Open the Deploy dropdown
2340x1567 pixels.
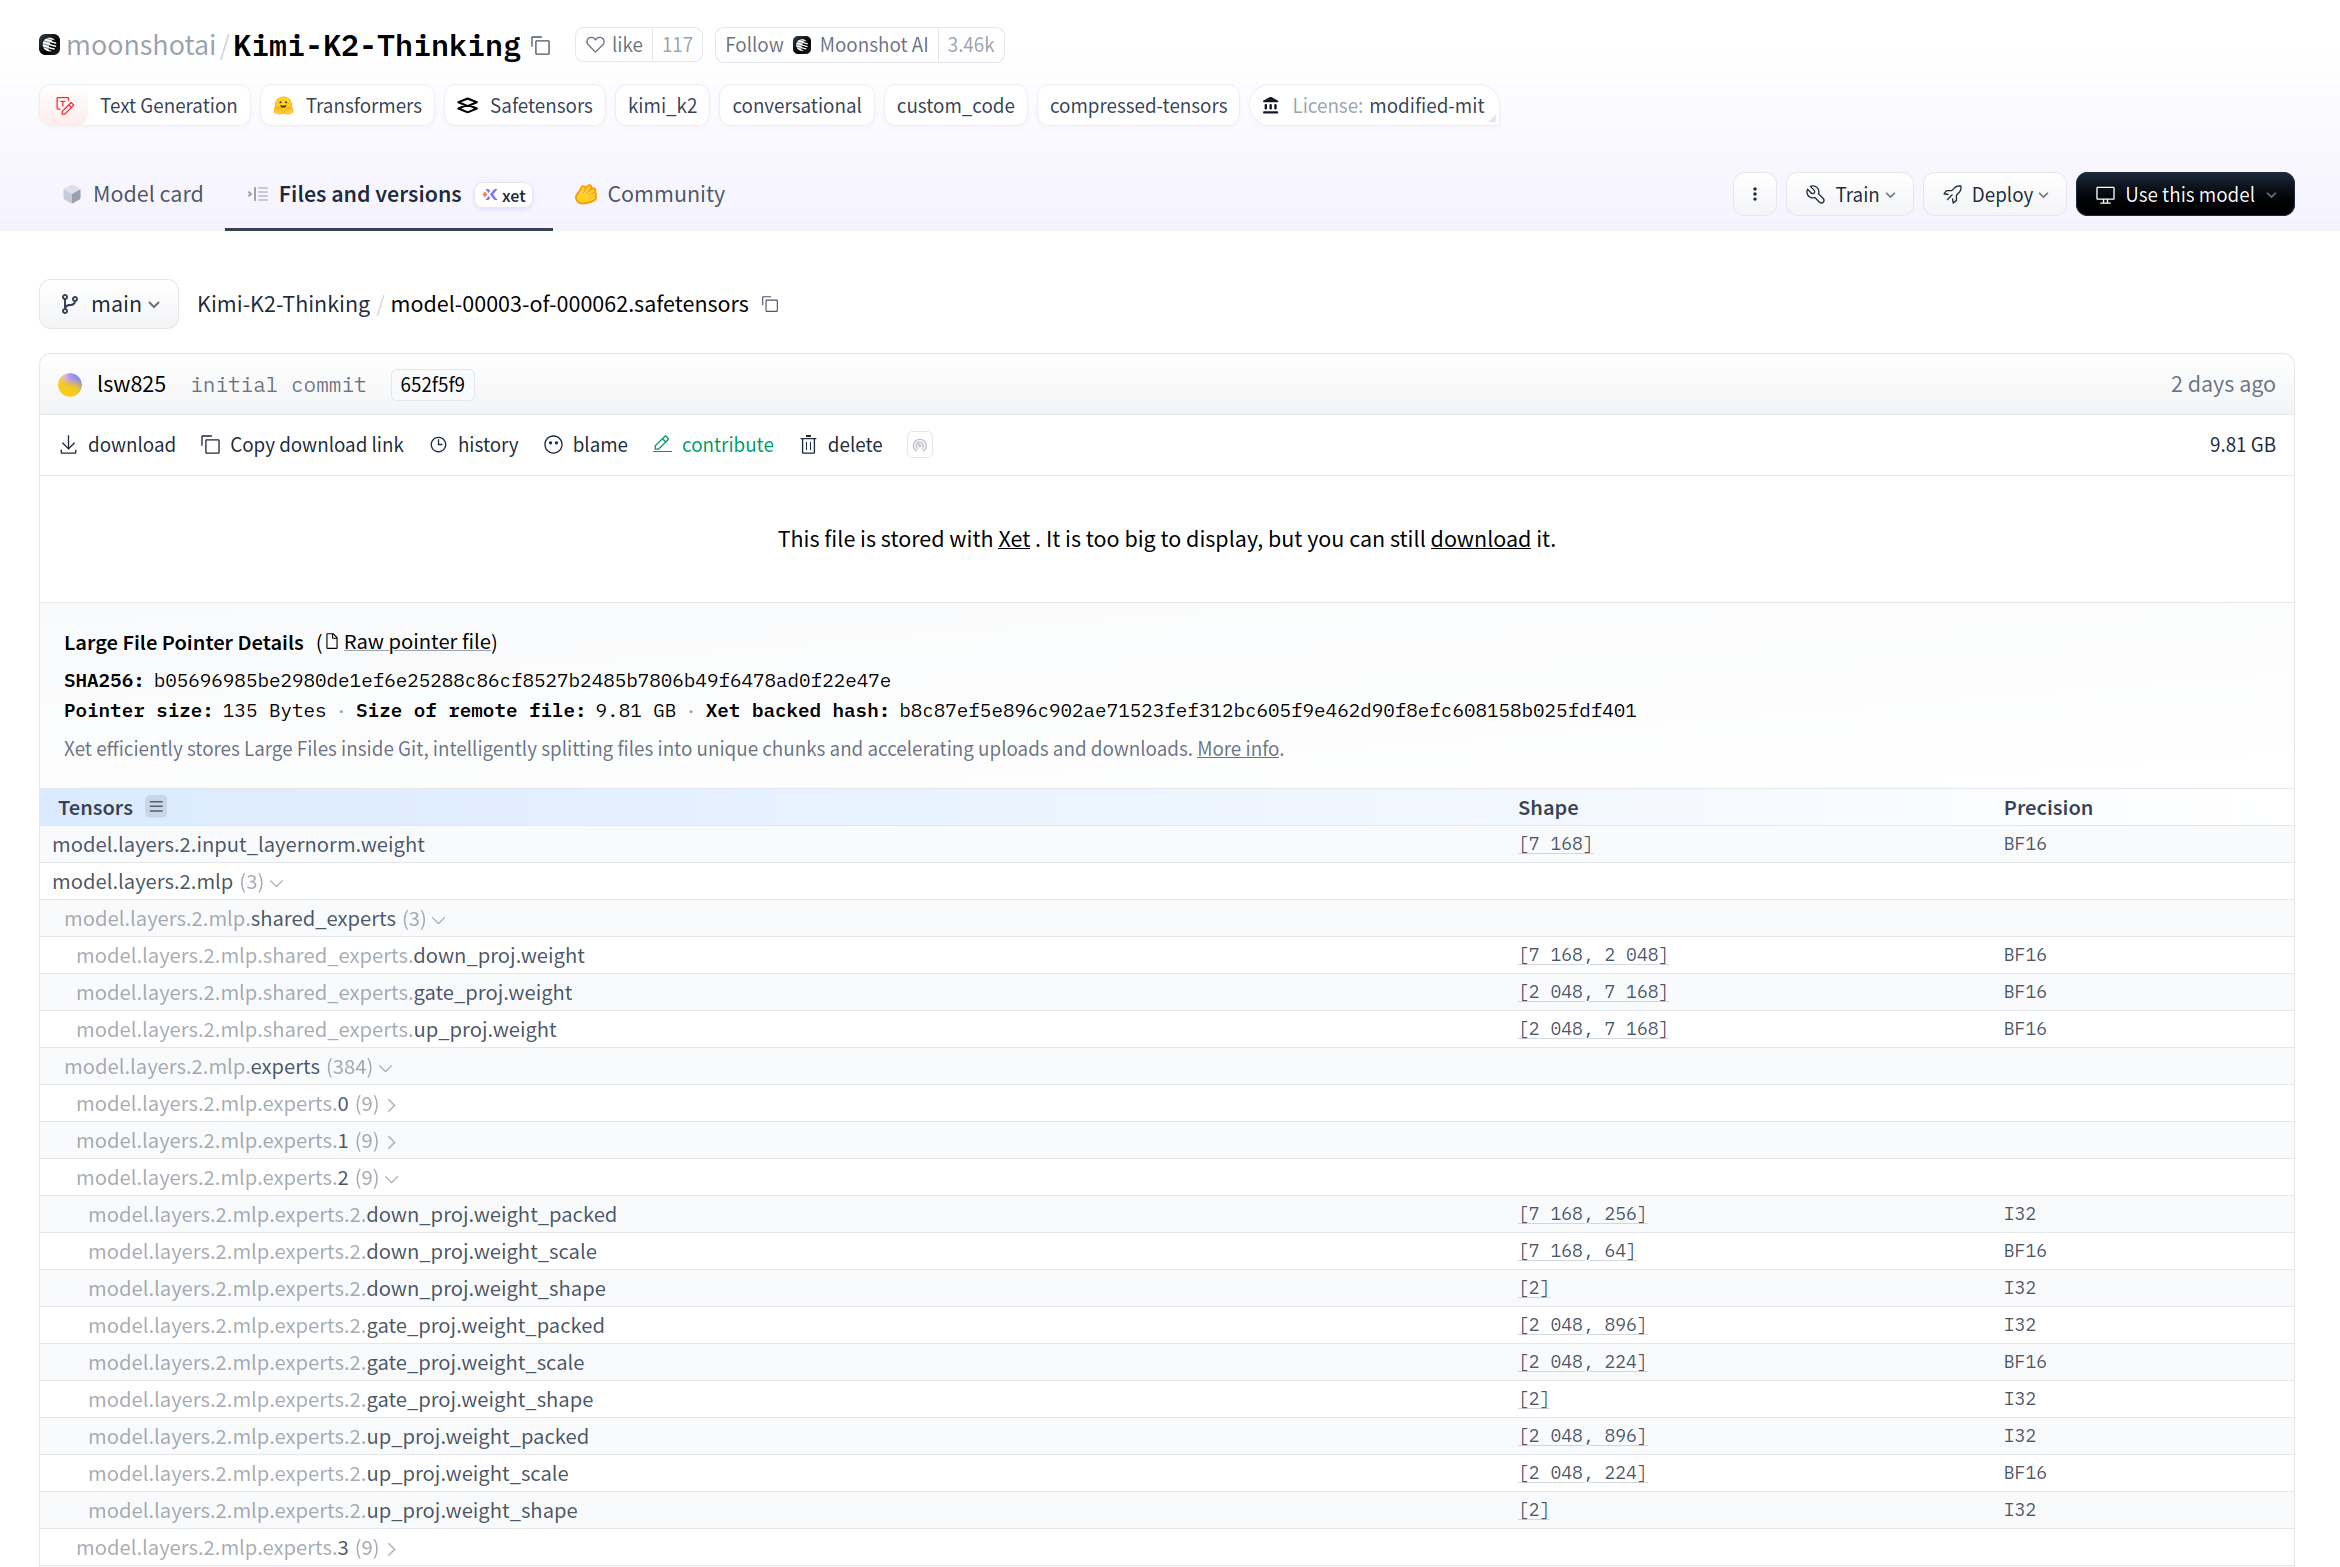pyautogui.click(x=1995, y=194)
